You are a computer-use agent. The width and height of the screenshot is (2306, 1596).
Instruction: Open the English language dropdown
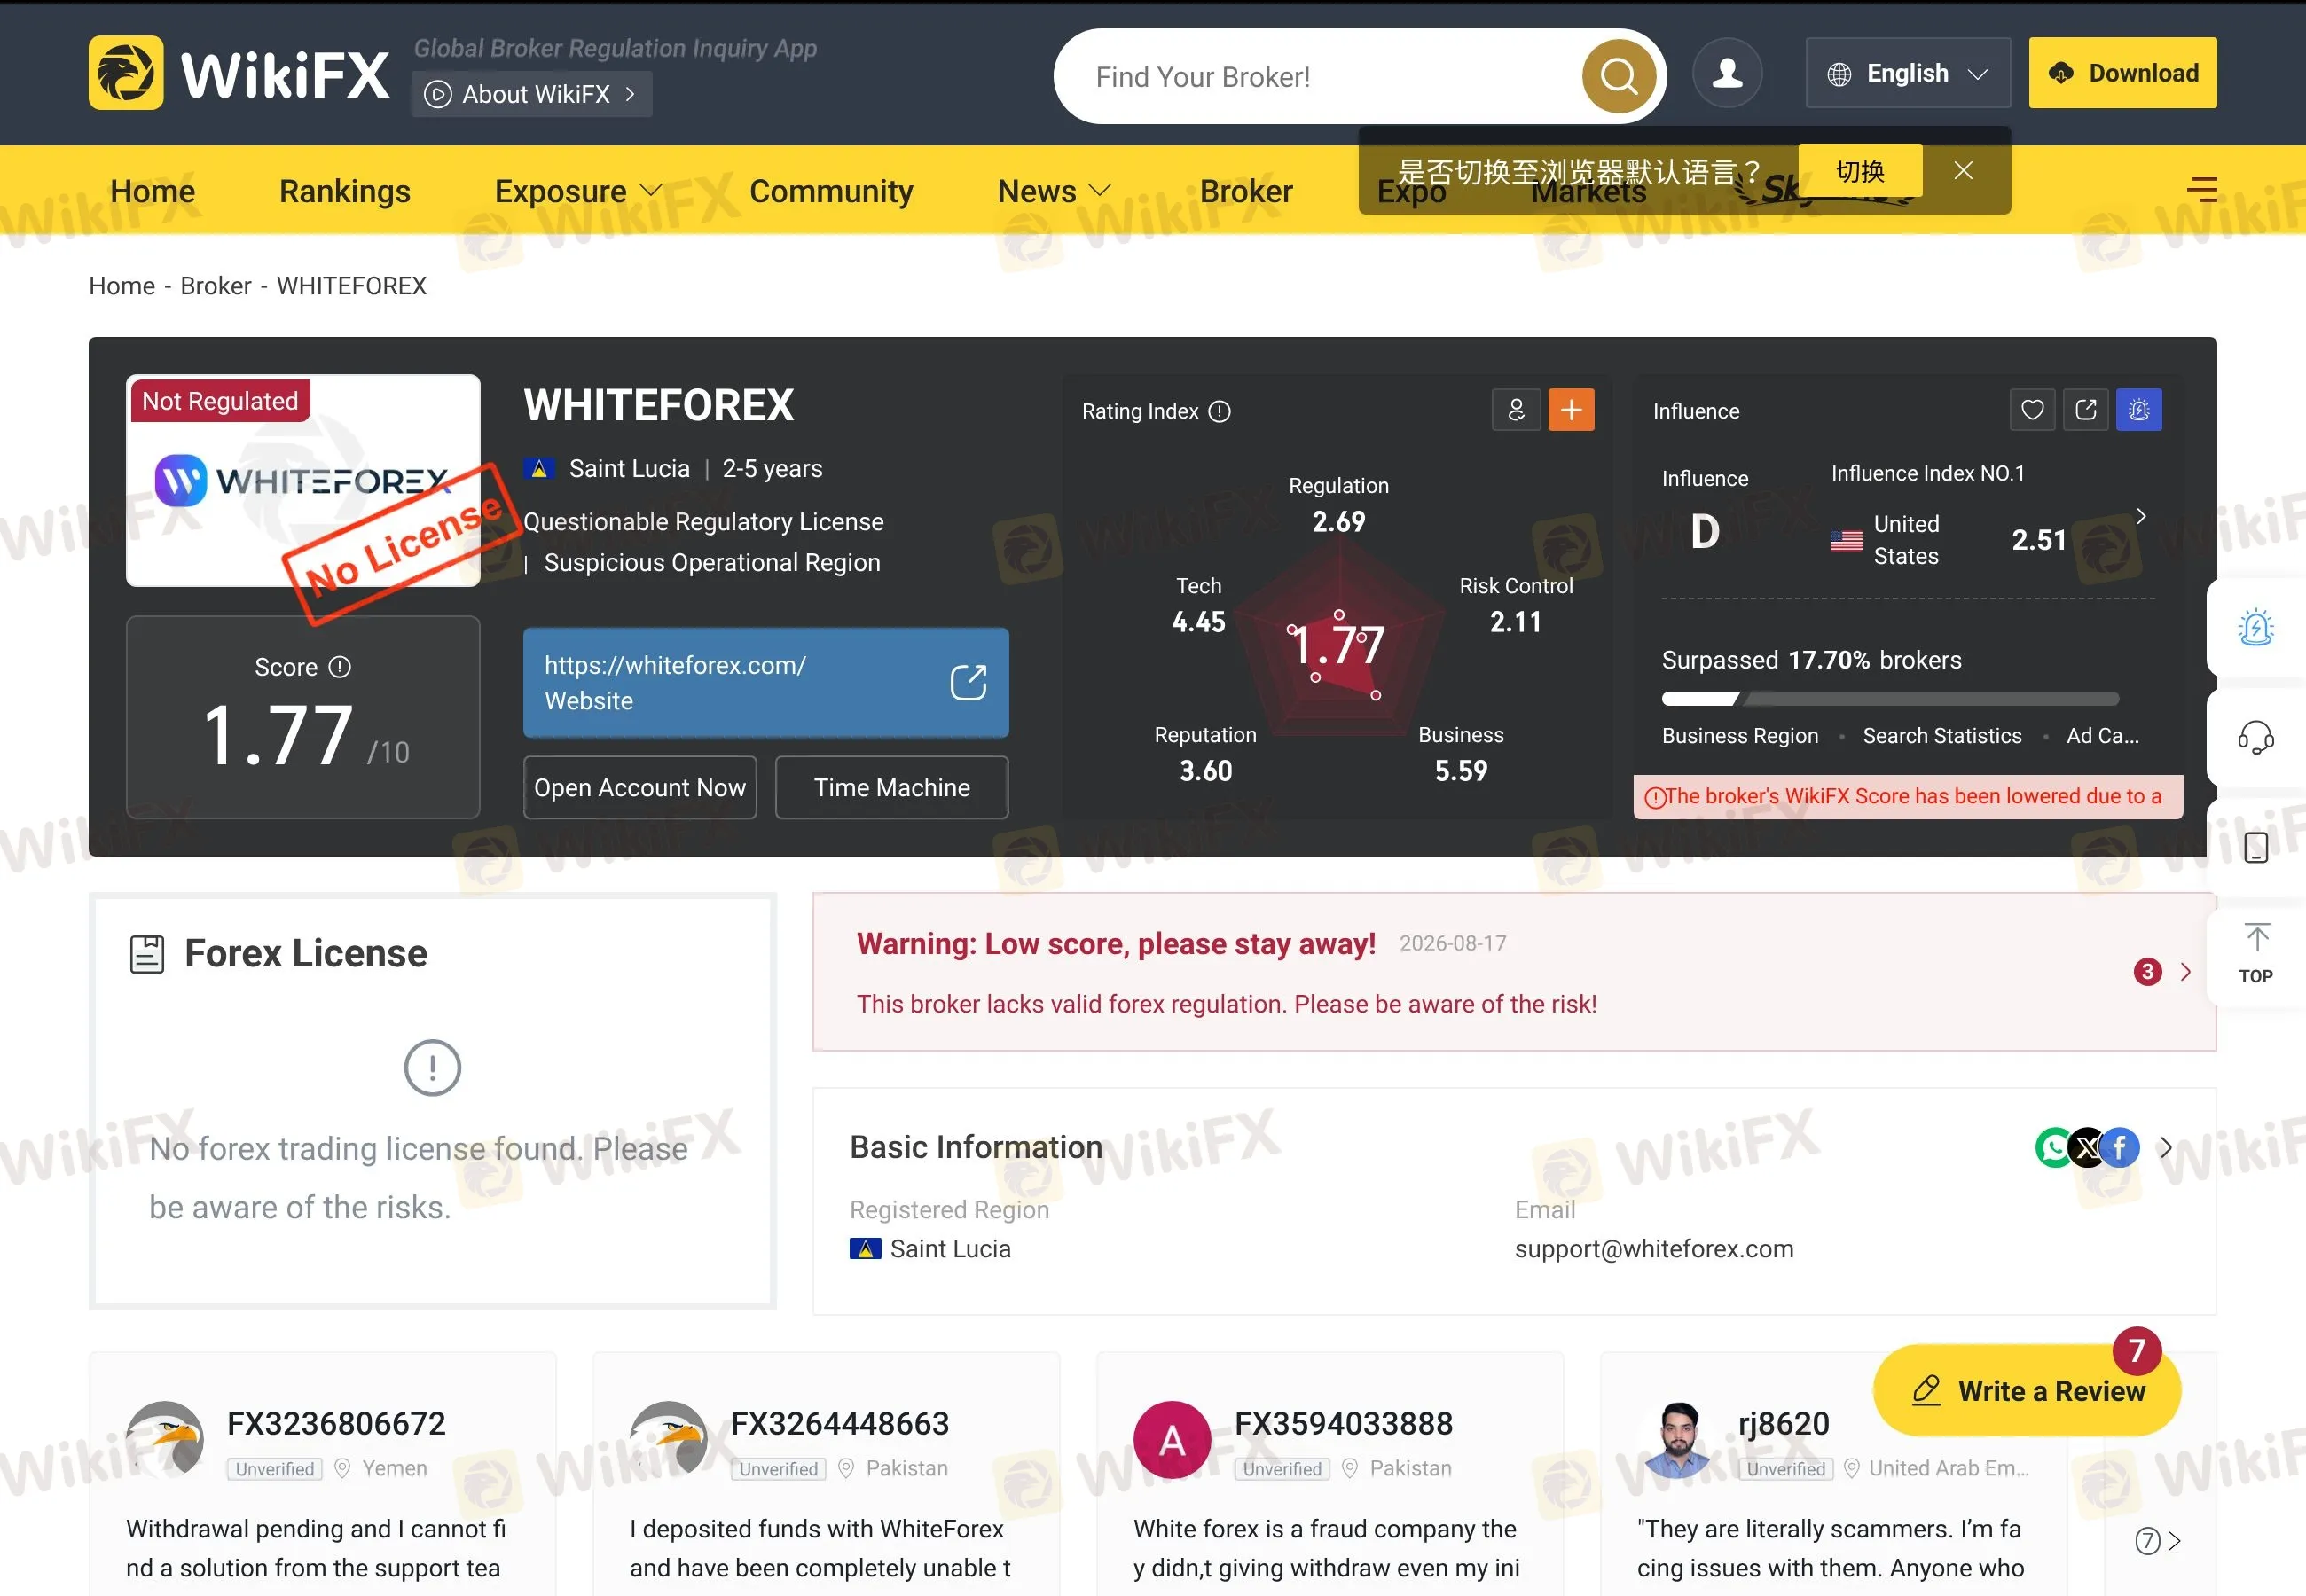click(x=1908, y=73)
